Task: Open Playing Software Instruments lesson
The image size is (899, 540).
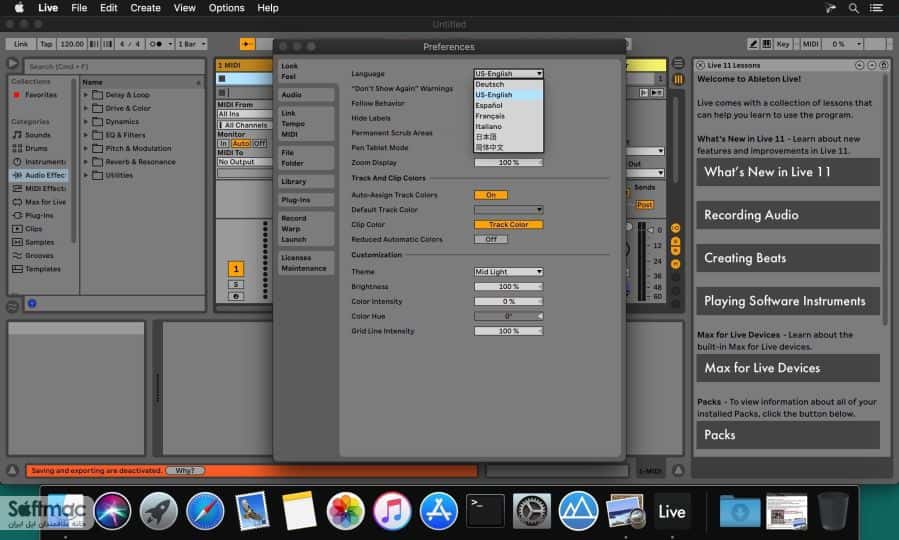Action: pos(788,301)
